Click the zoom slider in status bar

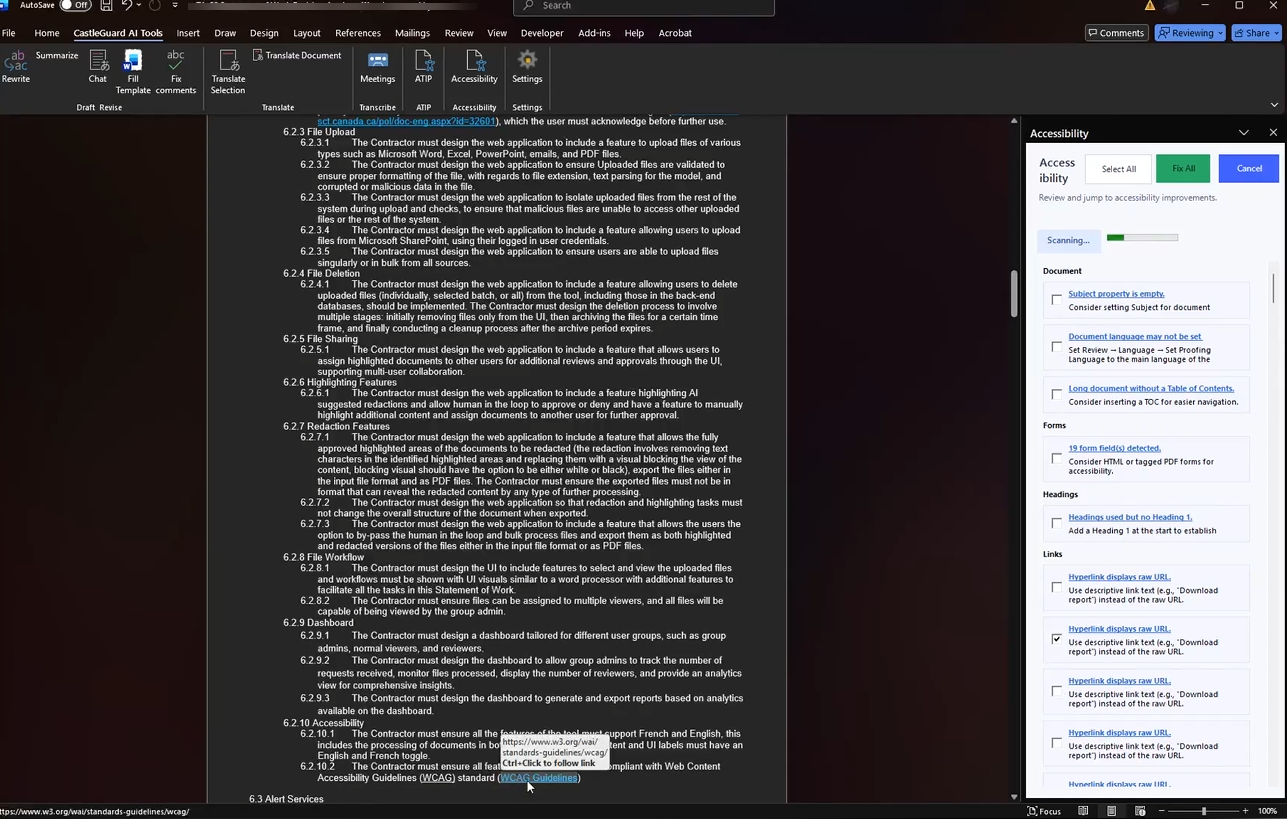click(x=1203, y=811)
